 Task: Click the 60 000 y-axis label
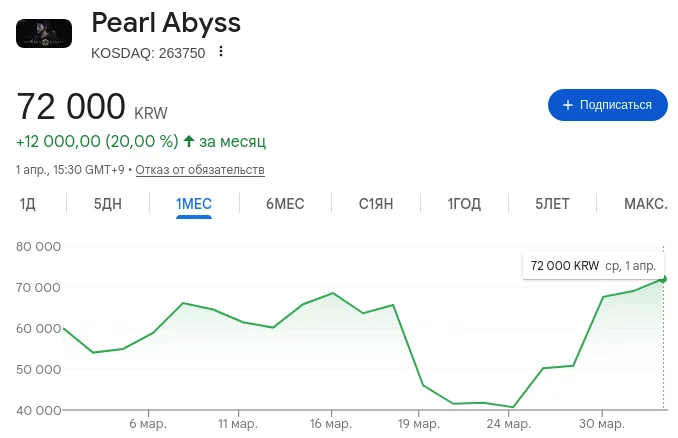click(38, 329)
